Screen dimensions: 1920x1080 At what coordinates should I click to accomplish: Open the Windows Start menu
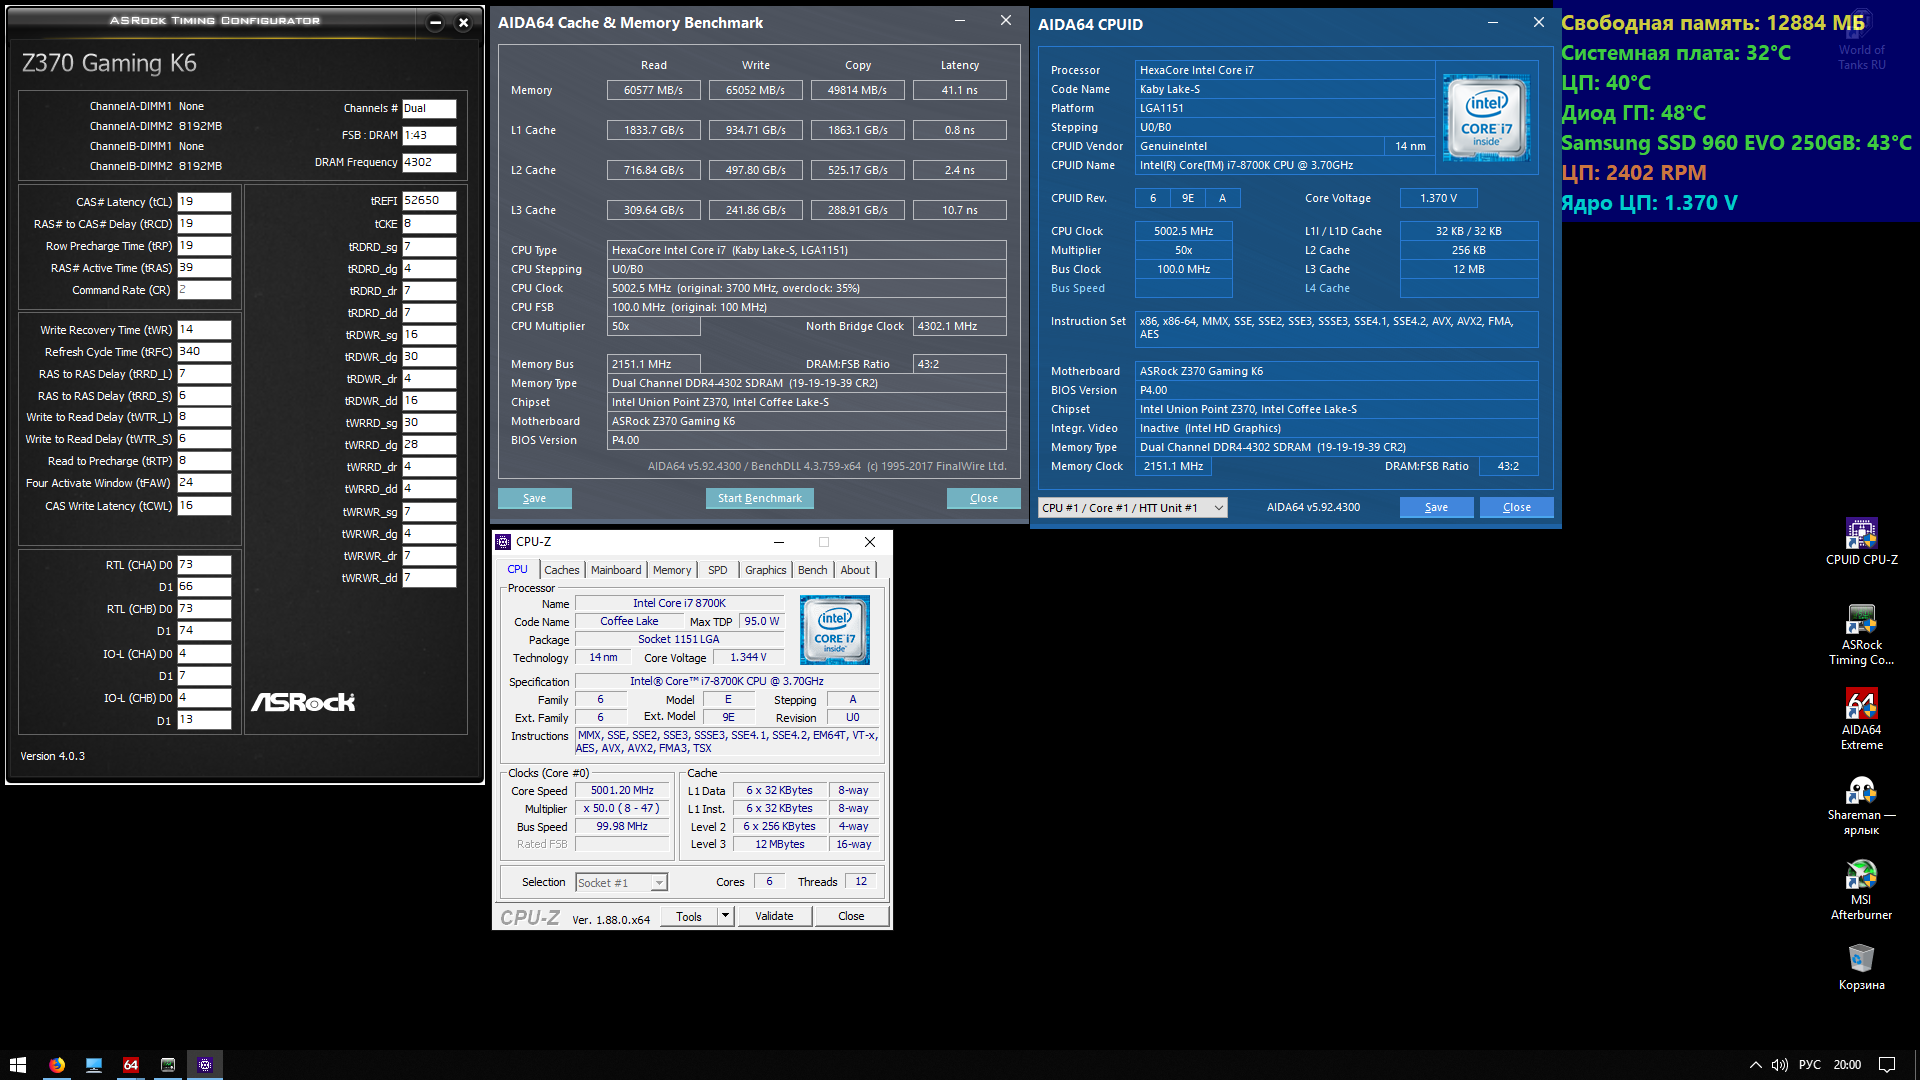click(17, 1065)
